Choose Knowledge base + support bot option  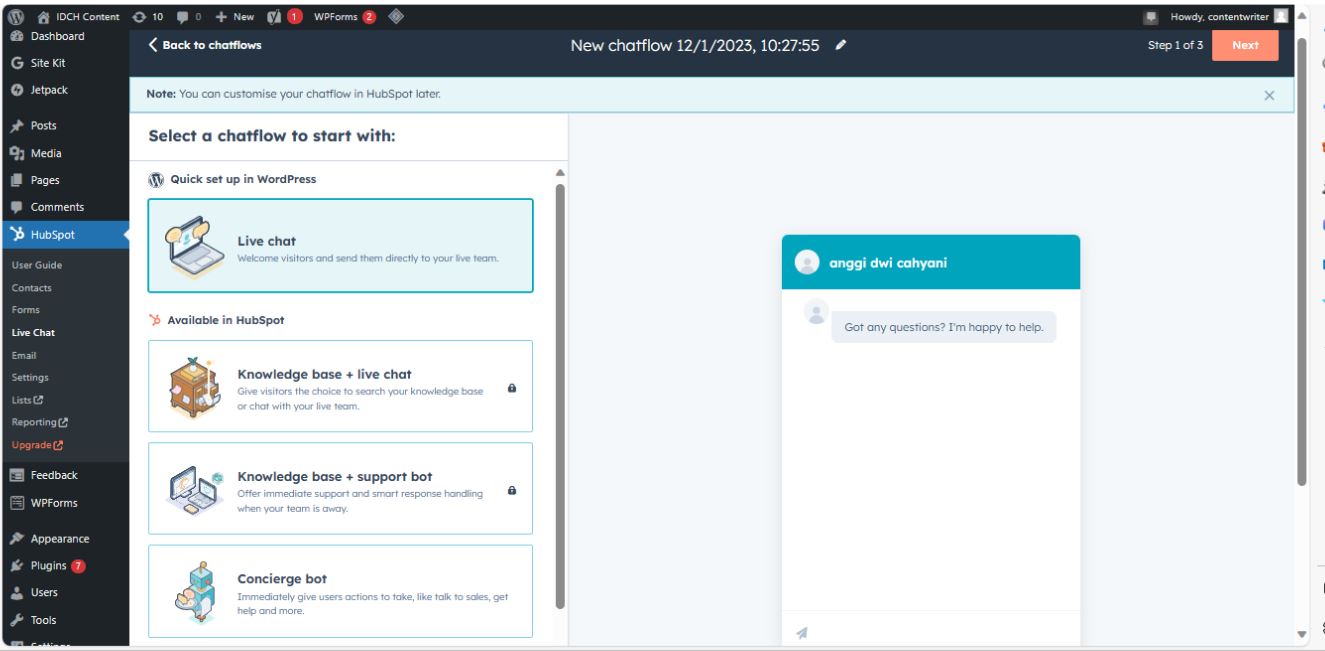pos(340,488)
